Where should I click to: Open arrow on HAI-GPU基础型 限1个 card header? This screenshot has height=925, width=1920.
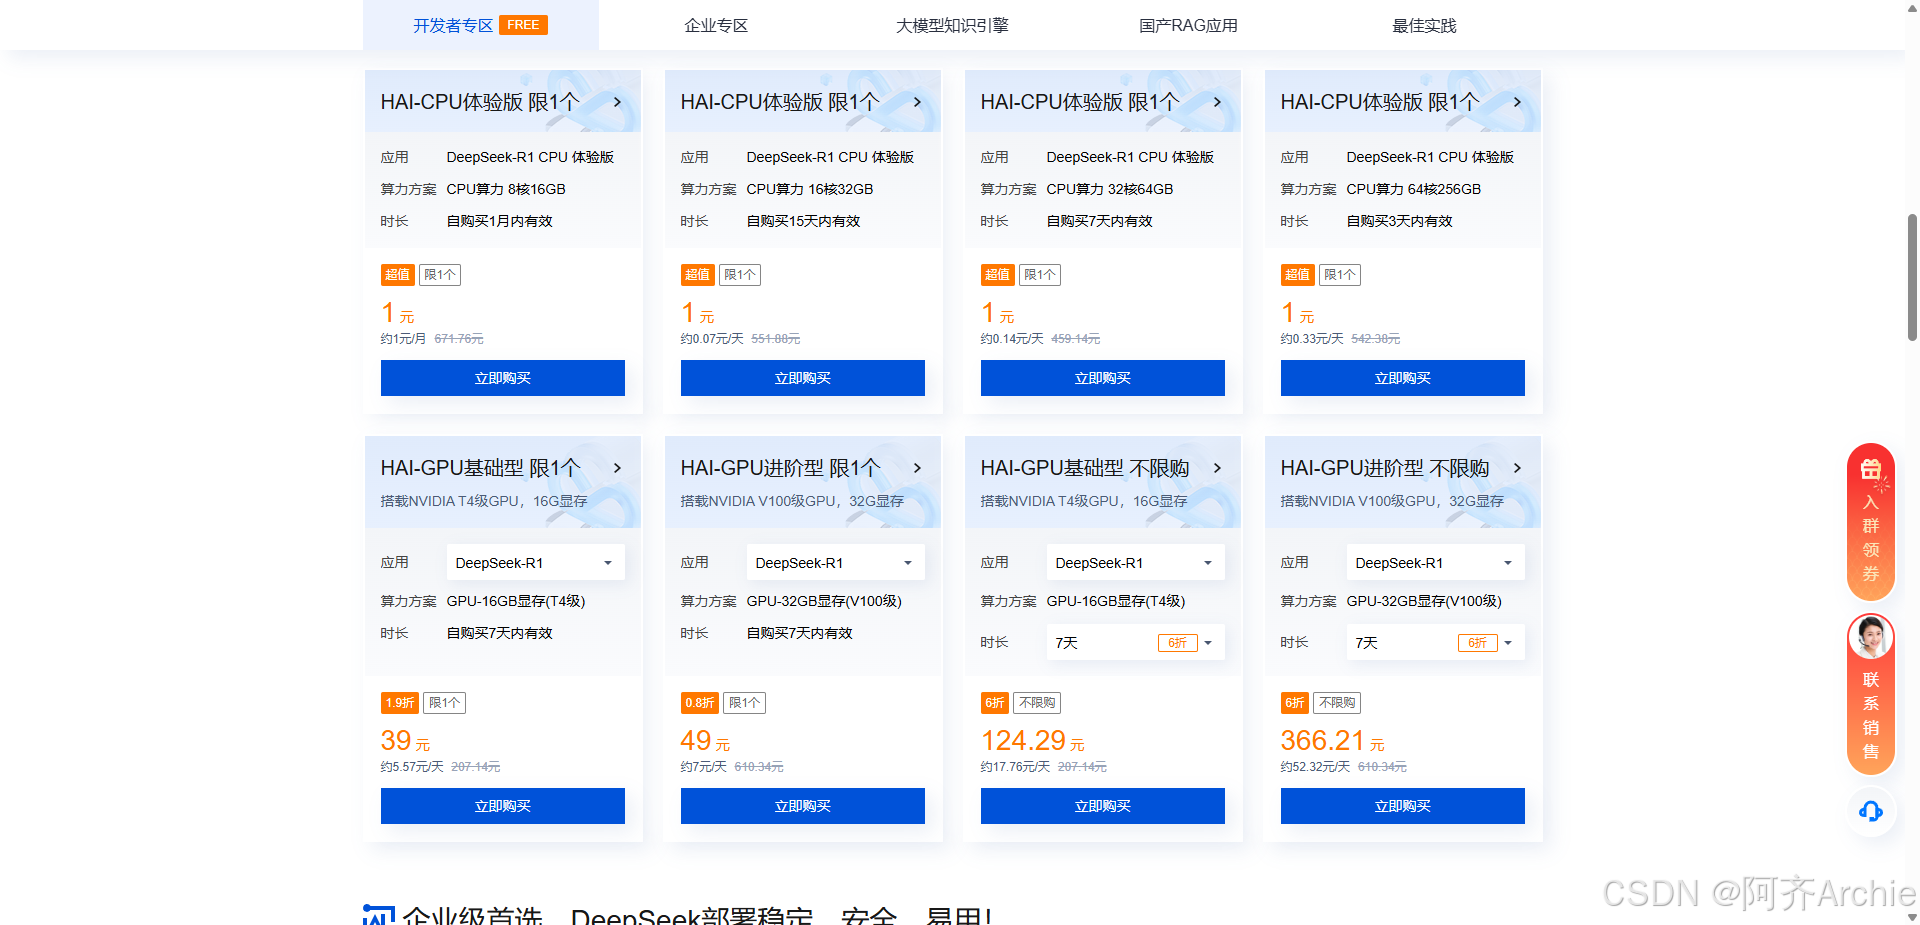click(x=617, y=468)
